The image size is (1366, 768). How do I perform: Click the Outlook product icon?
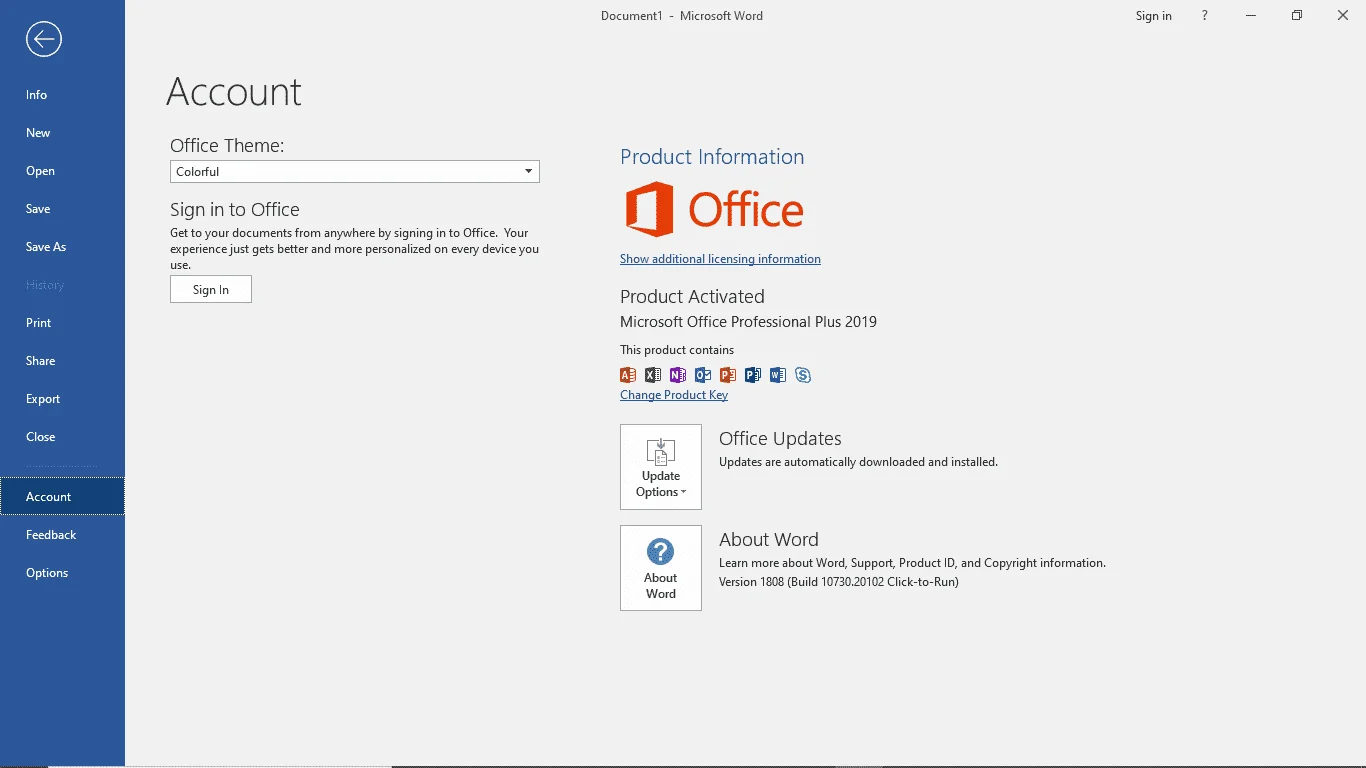703,375
